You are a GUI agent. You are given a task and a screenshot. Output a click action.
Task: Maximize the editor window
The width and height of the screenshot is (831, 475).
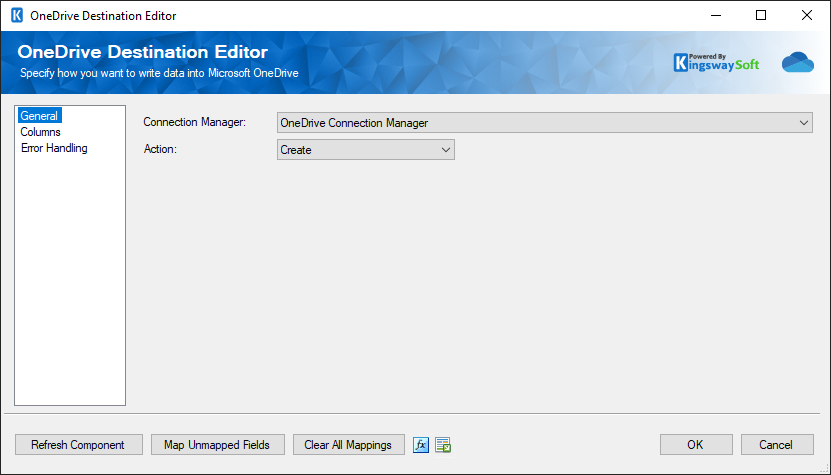click(761, 15)
